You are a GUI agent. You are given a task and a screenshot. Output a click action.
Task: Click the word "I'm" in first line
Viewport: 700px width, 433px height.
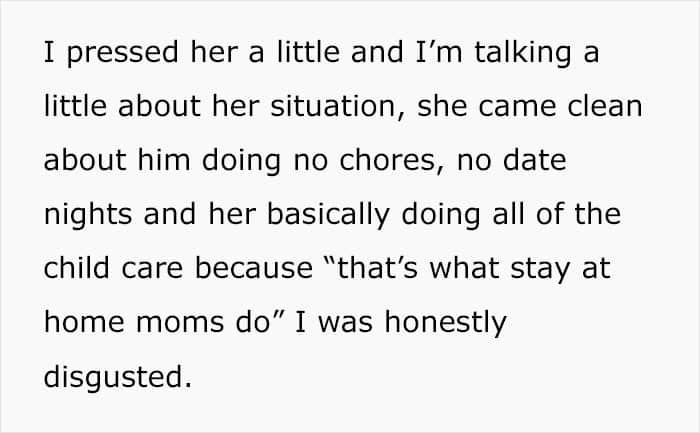coord(439,52)
